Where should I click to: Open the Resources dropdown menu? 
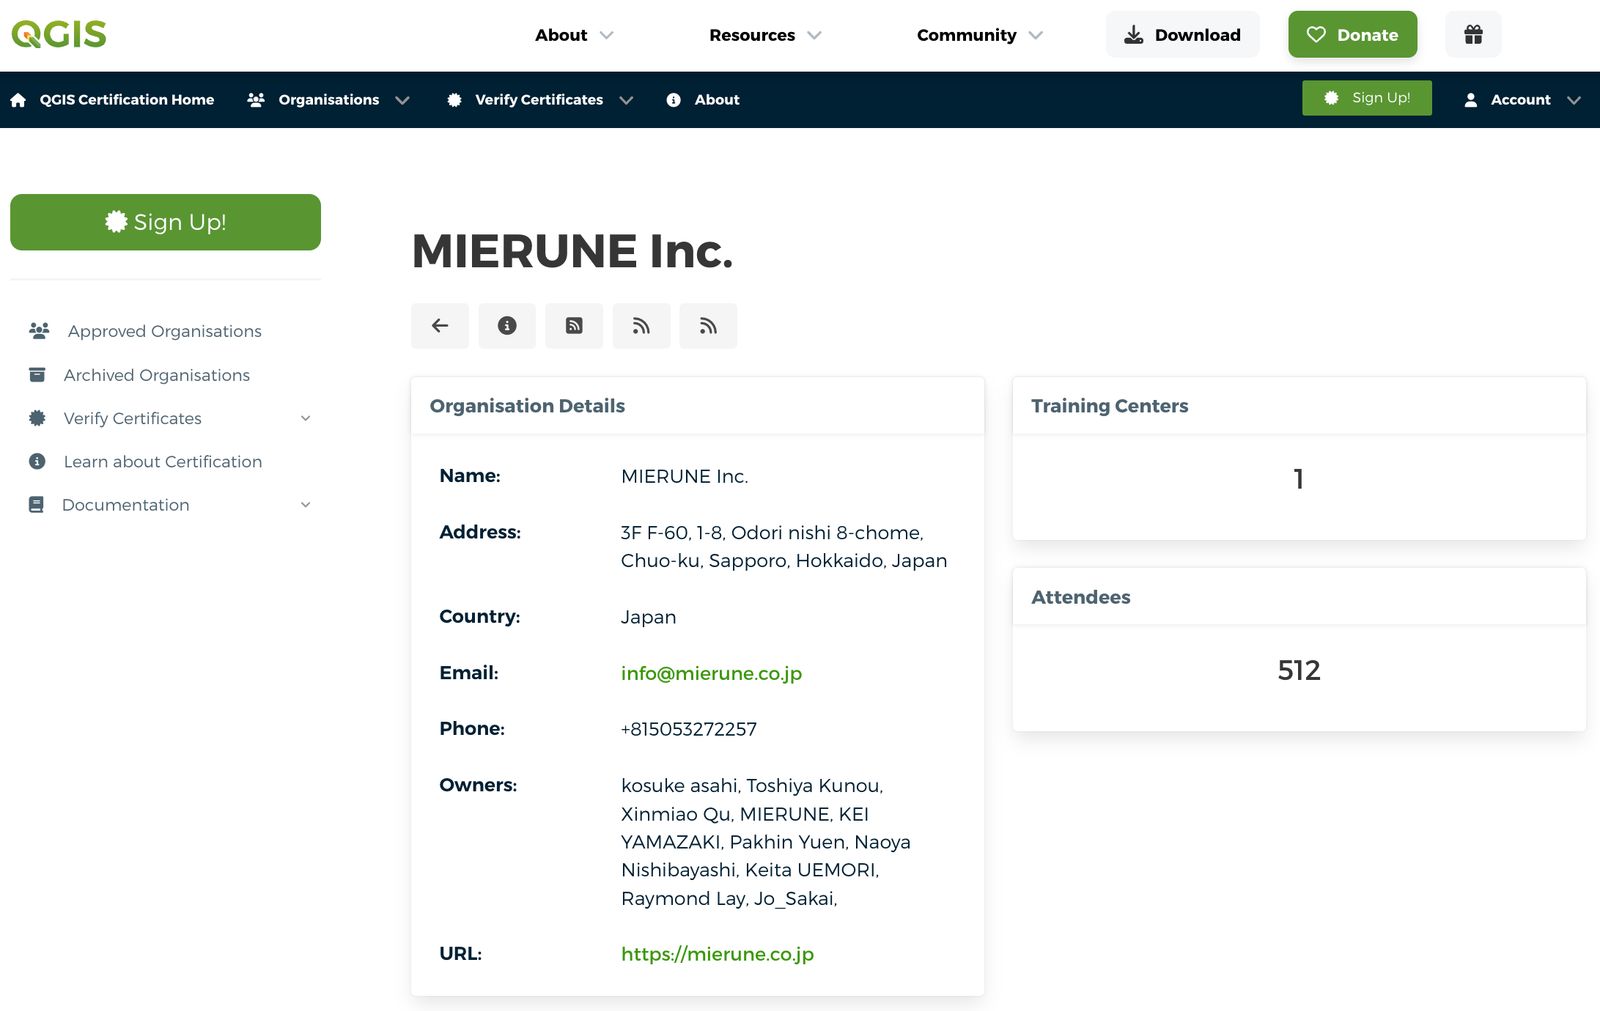pyautogui.click(x=765, y=35)
